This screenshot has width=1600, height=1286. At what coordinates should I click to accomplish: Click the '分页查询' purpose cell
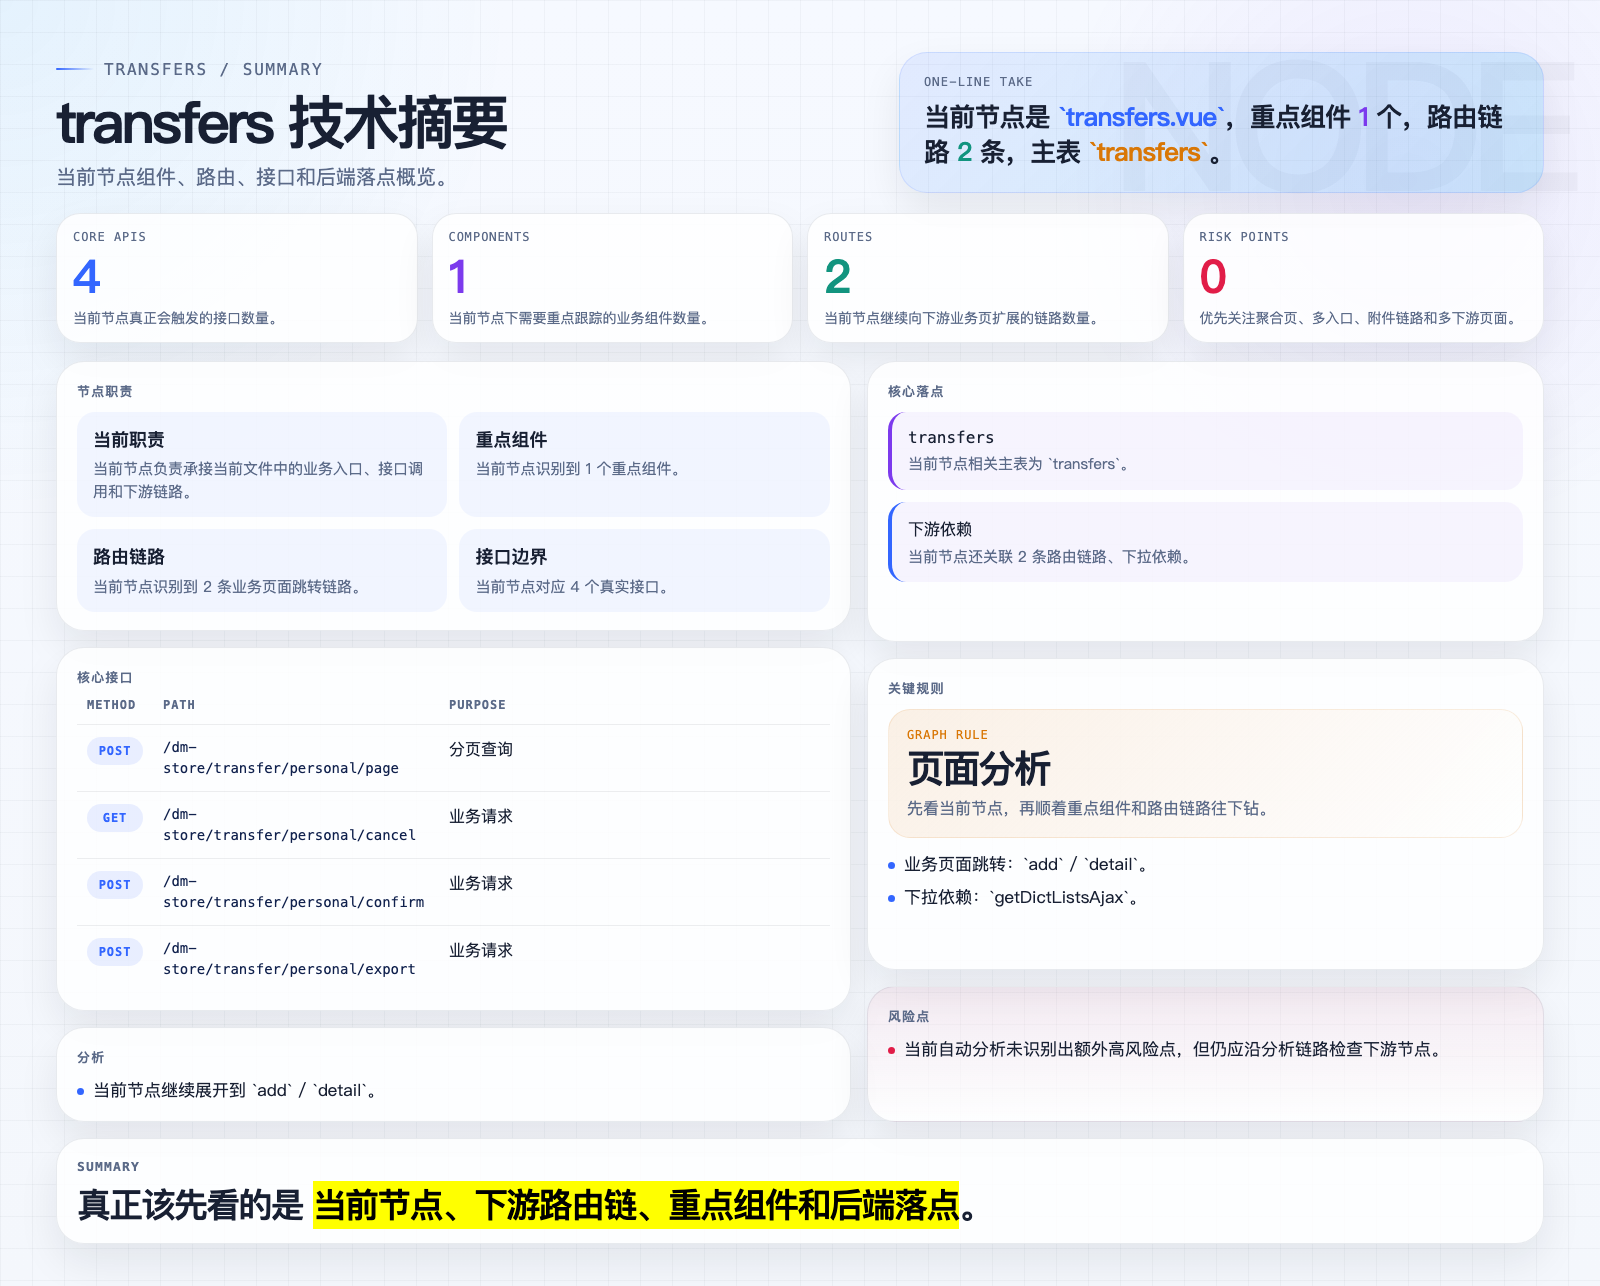coord(481,749)
